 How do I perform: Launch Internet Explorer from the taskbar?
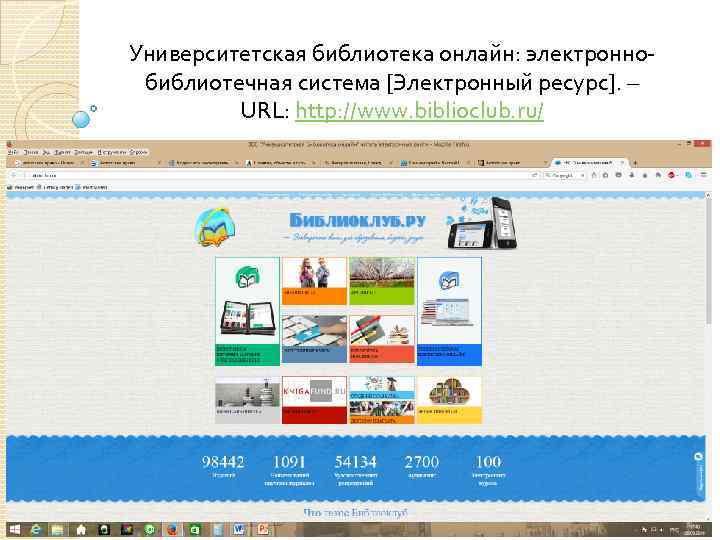pos(36,530)
